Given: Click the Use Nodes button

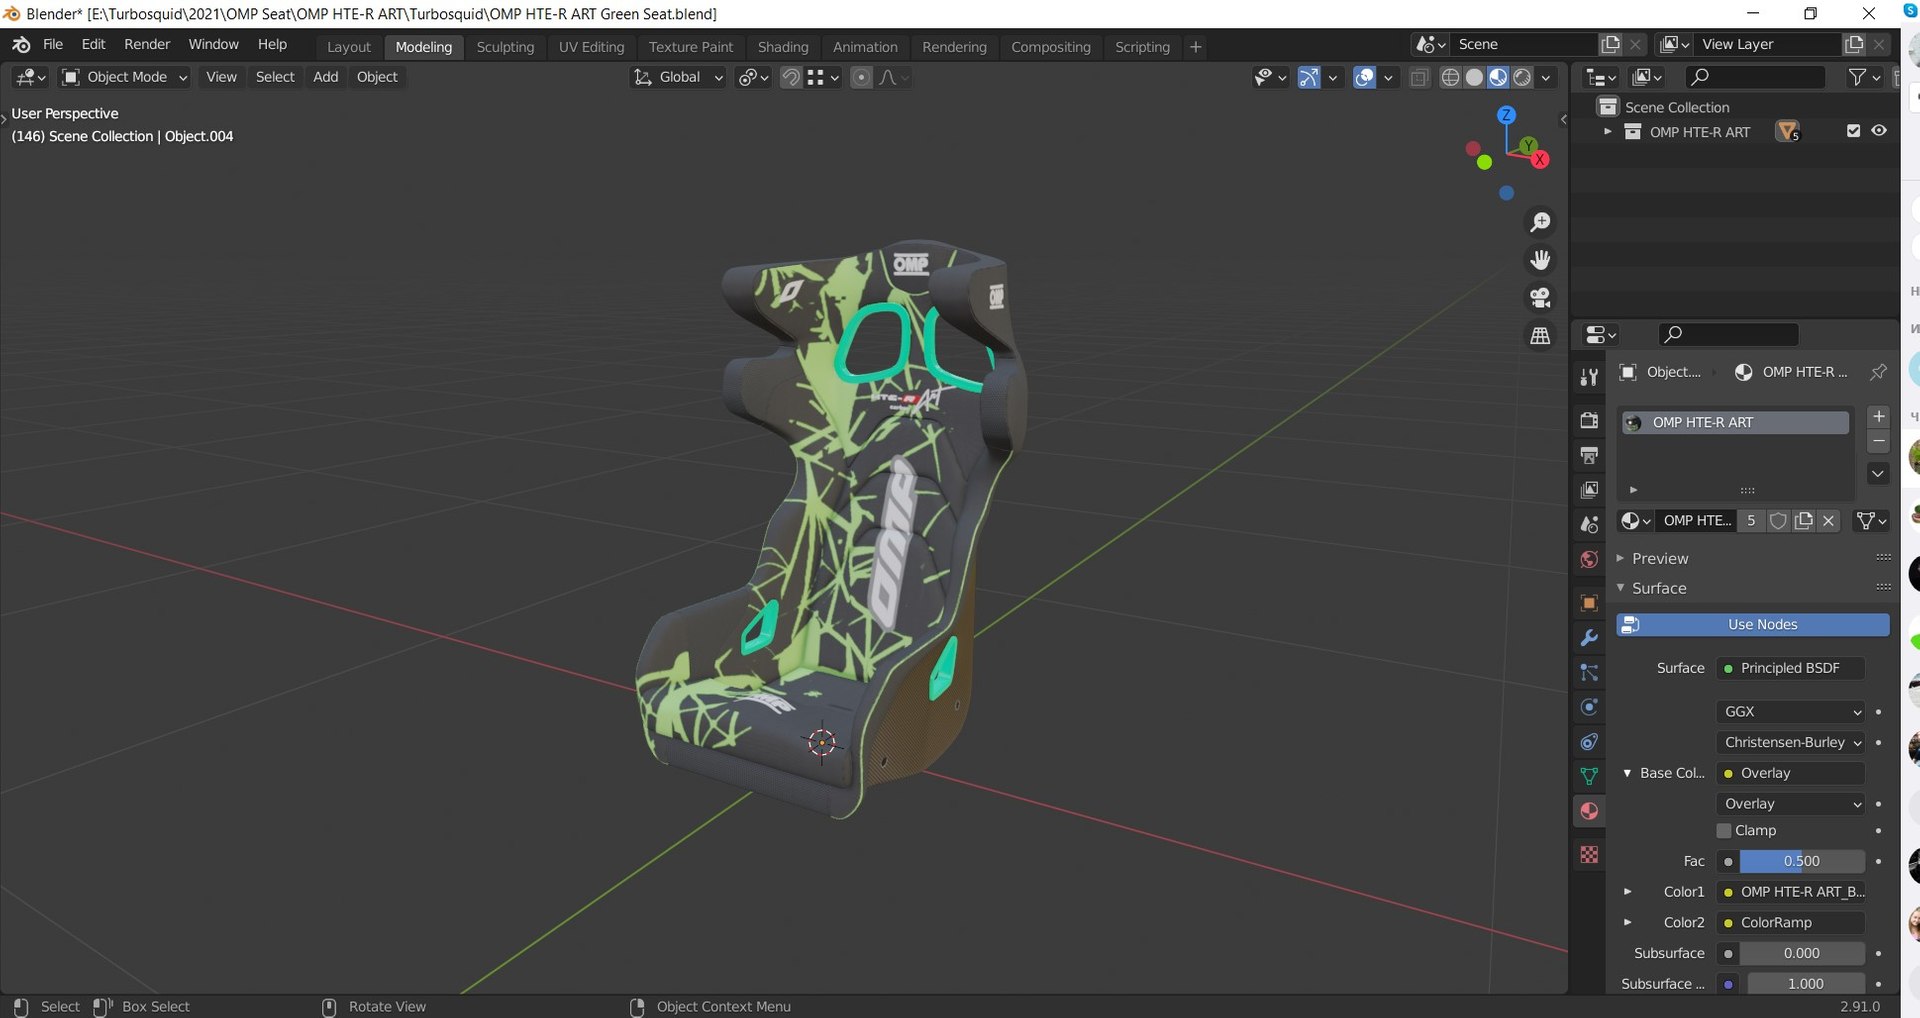Looking at the screenshot, I should click(x=1753, y=624).
